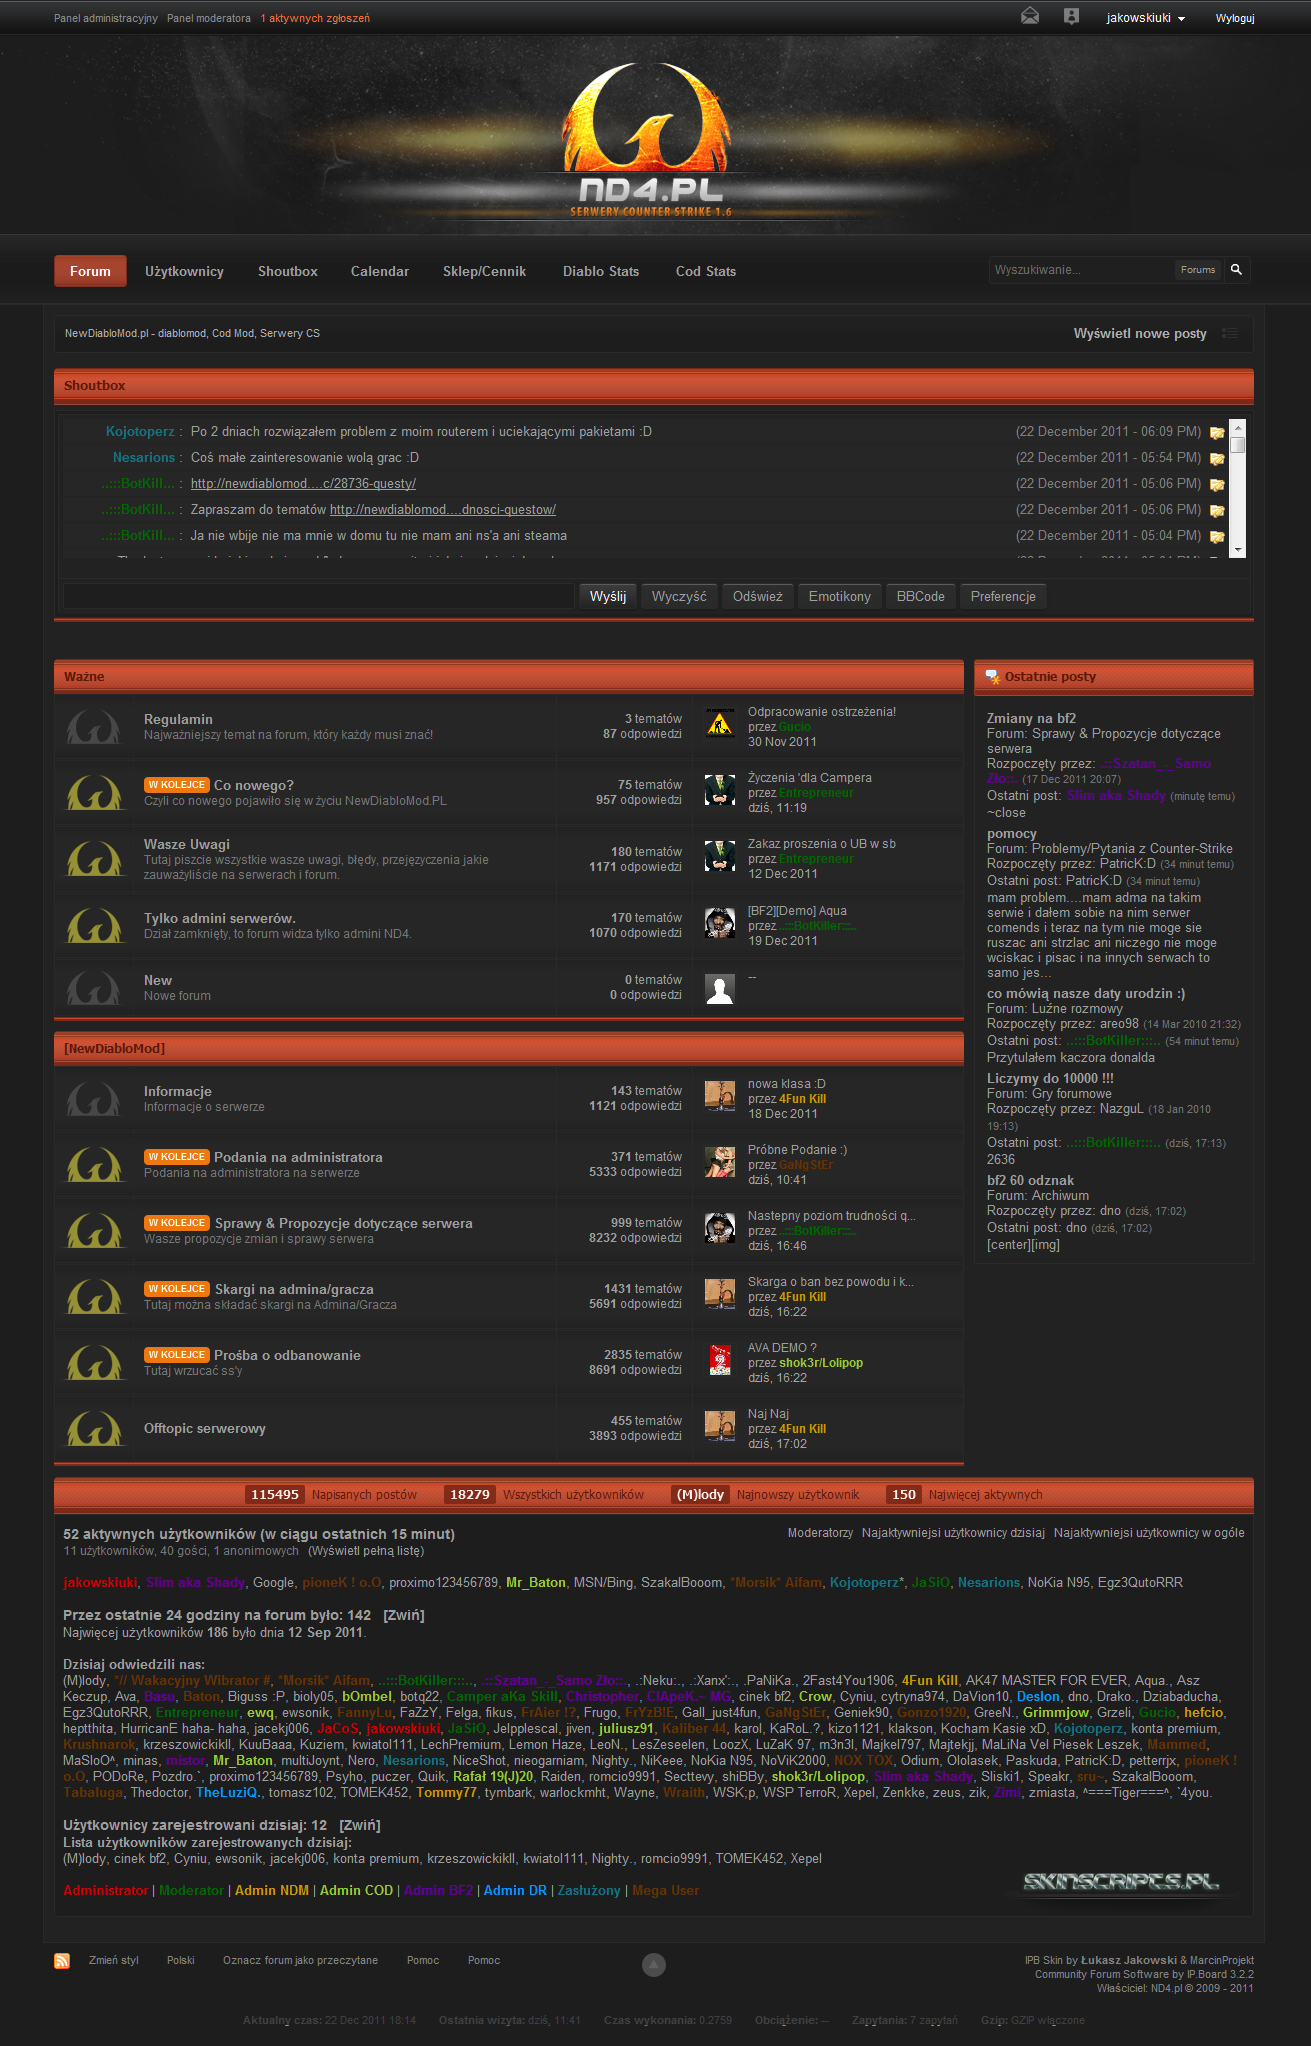
Task: Click Oznacz forum jako przeczytane
Action: (300, 1960)
